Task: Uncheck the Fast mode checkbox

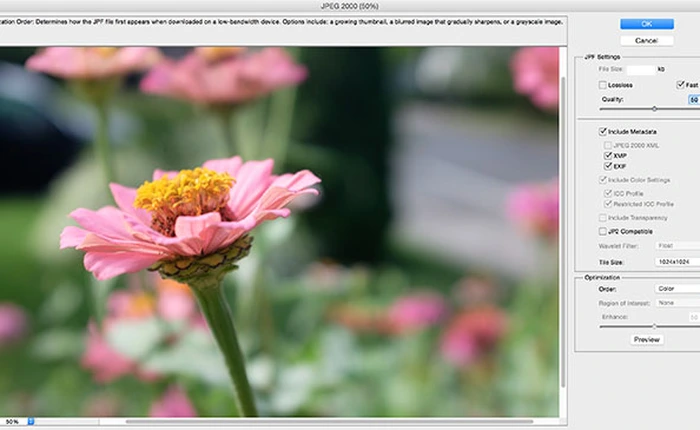Action: [680, 85]
